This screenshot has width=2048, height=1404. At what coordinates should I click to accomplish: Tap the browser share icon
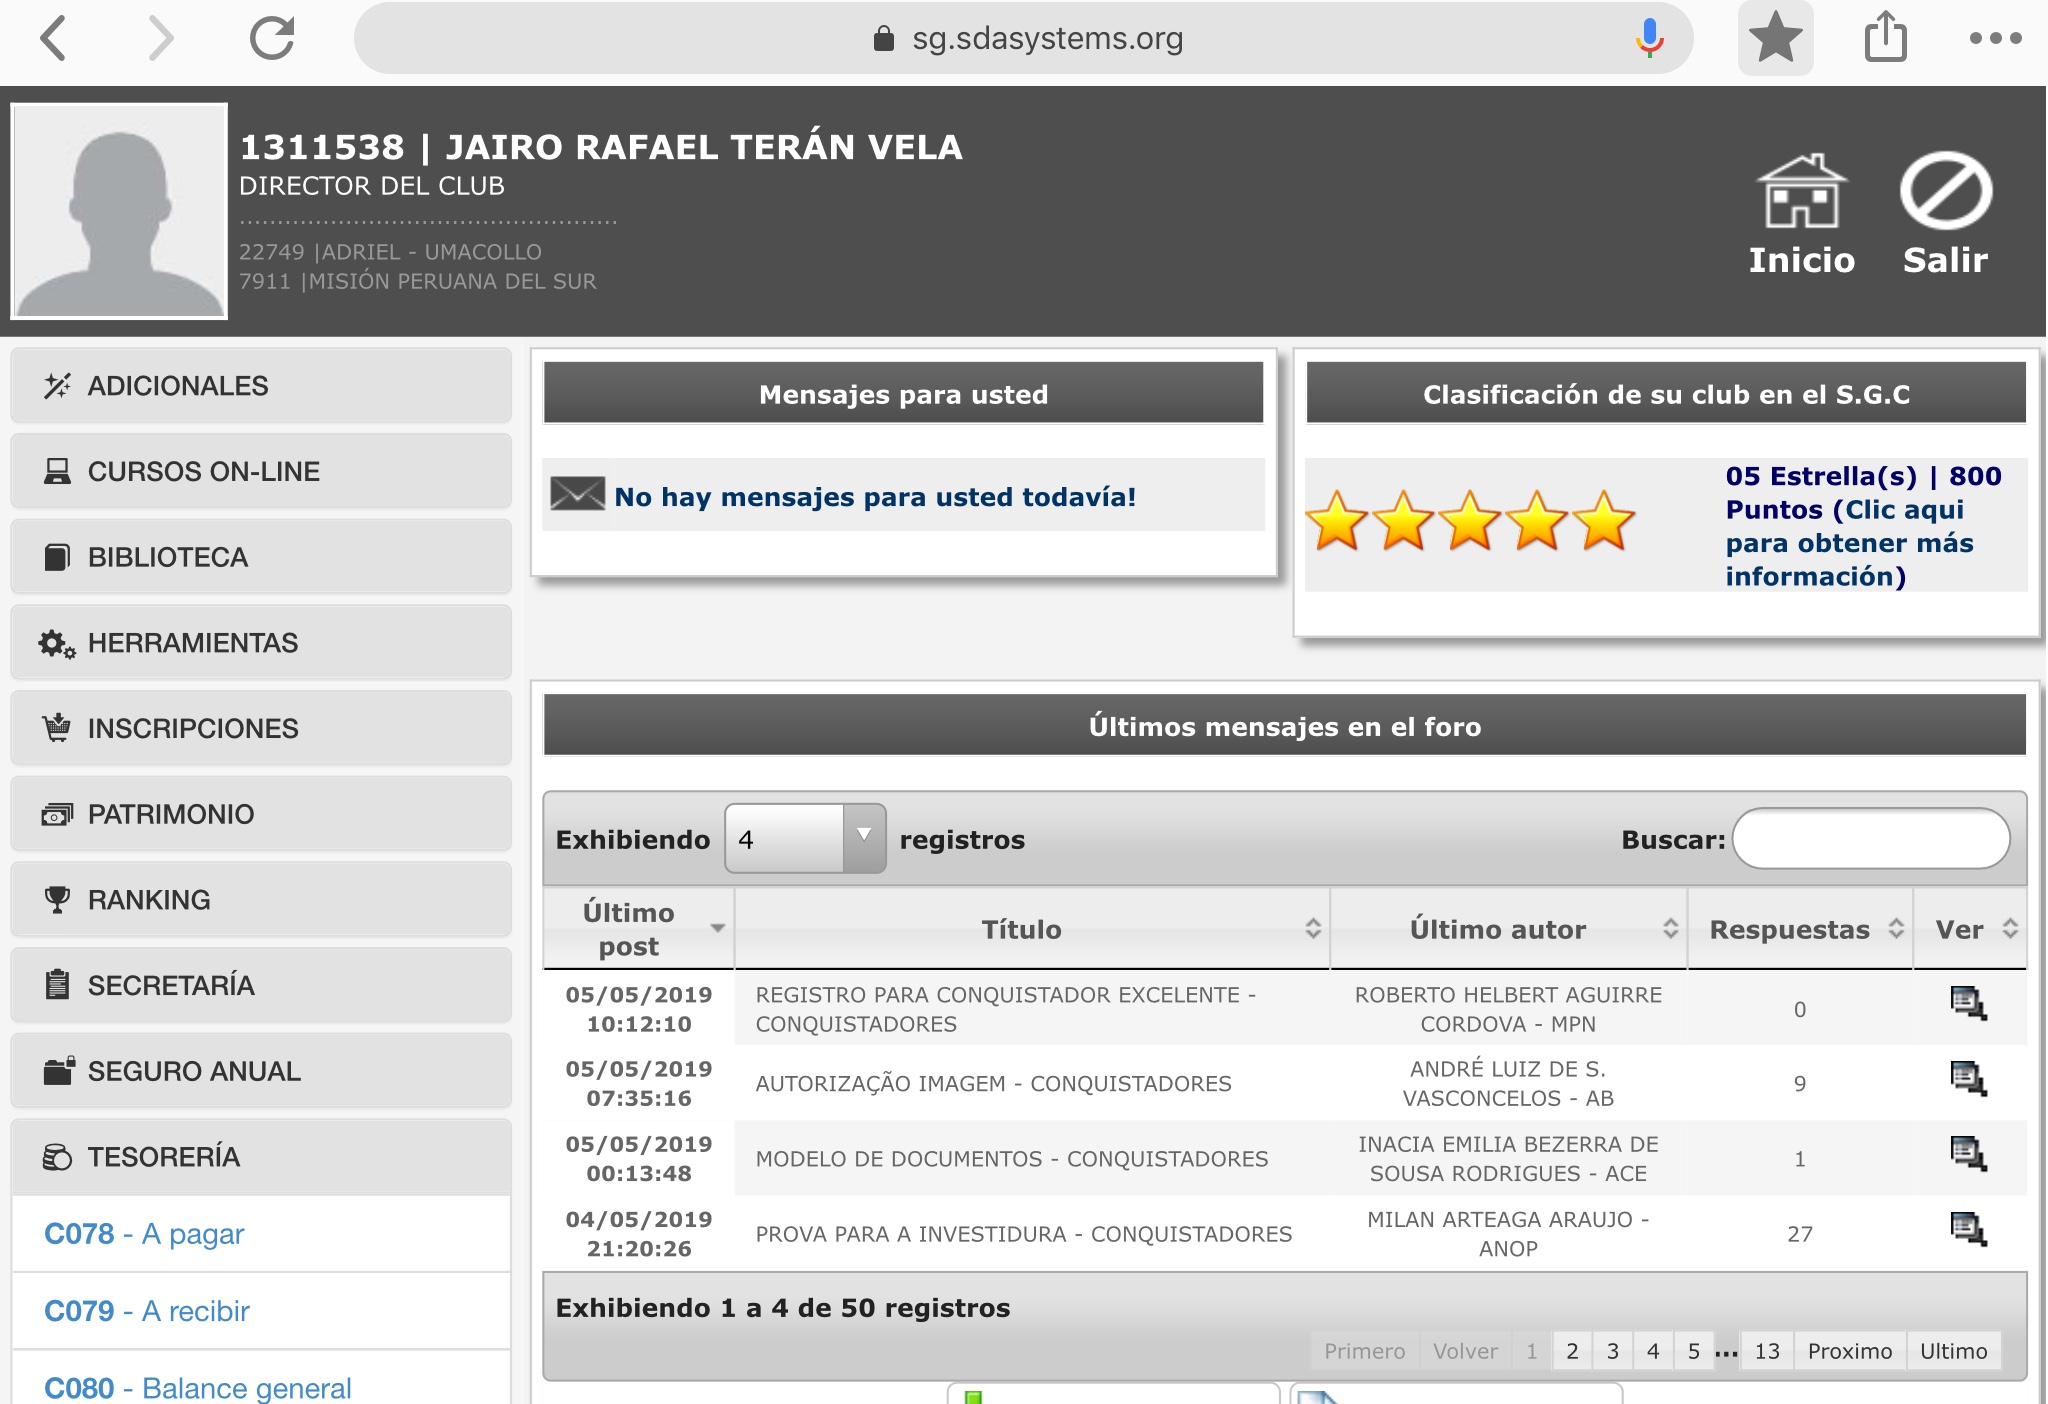pyautogui.click(x=1886, y=39)
